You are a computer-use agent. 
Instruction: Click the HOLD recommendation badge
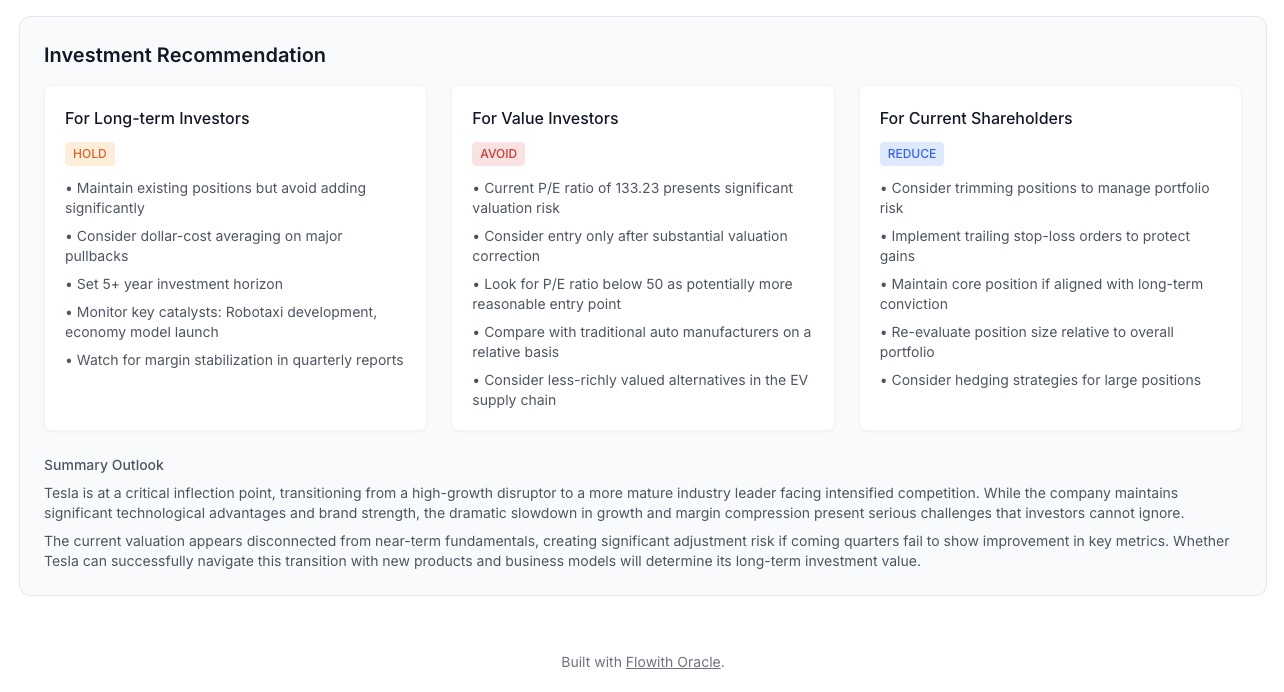tap(90, 154)
